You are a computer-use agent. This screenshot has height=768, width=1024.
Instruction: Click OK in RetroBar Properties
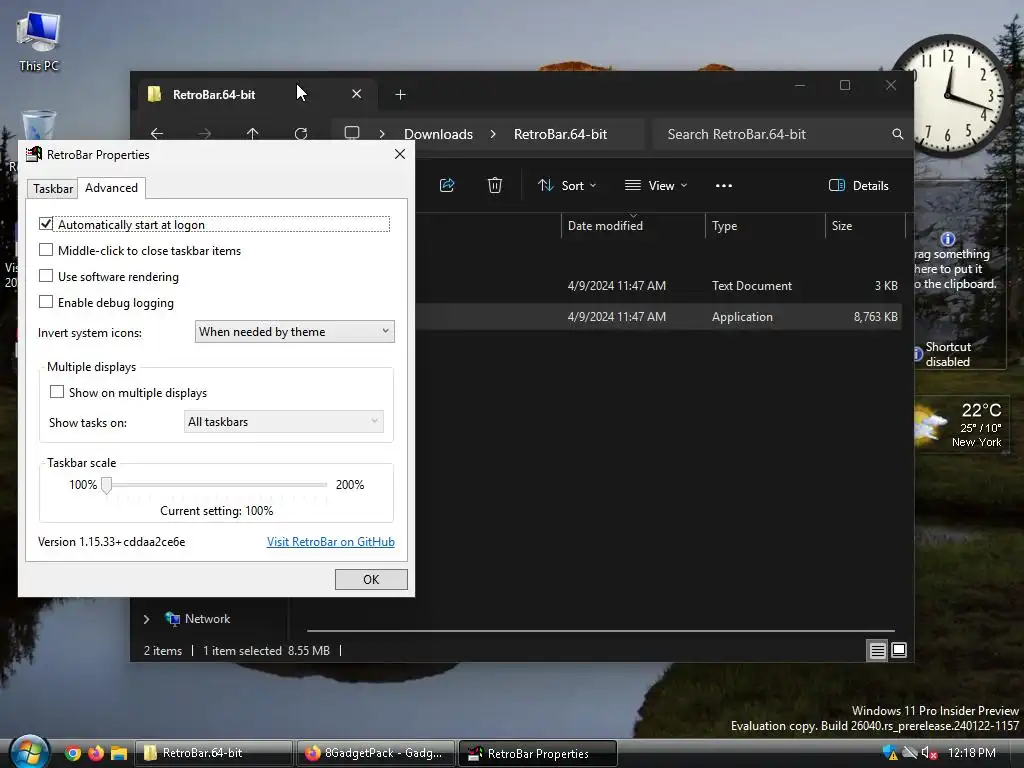371,579
